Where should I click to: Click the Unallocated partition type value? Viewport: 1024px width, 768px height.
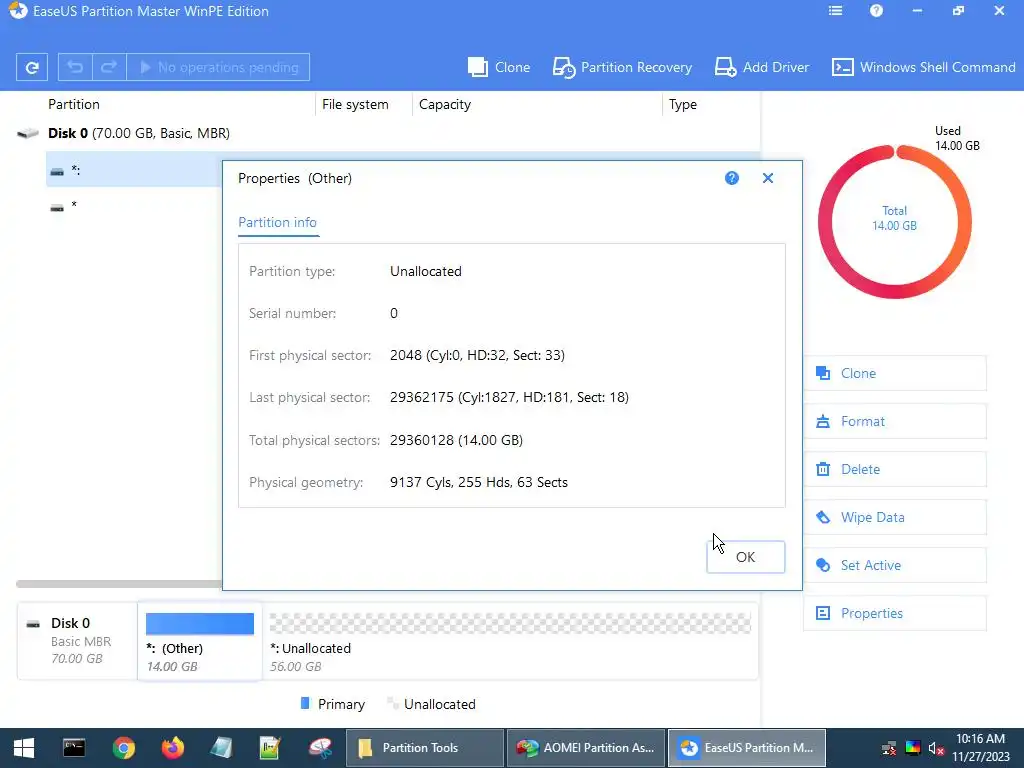[426, 271]
